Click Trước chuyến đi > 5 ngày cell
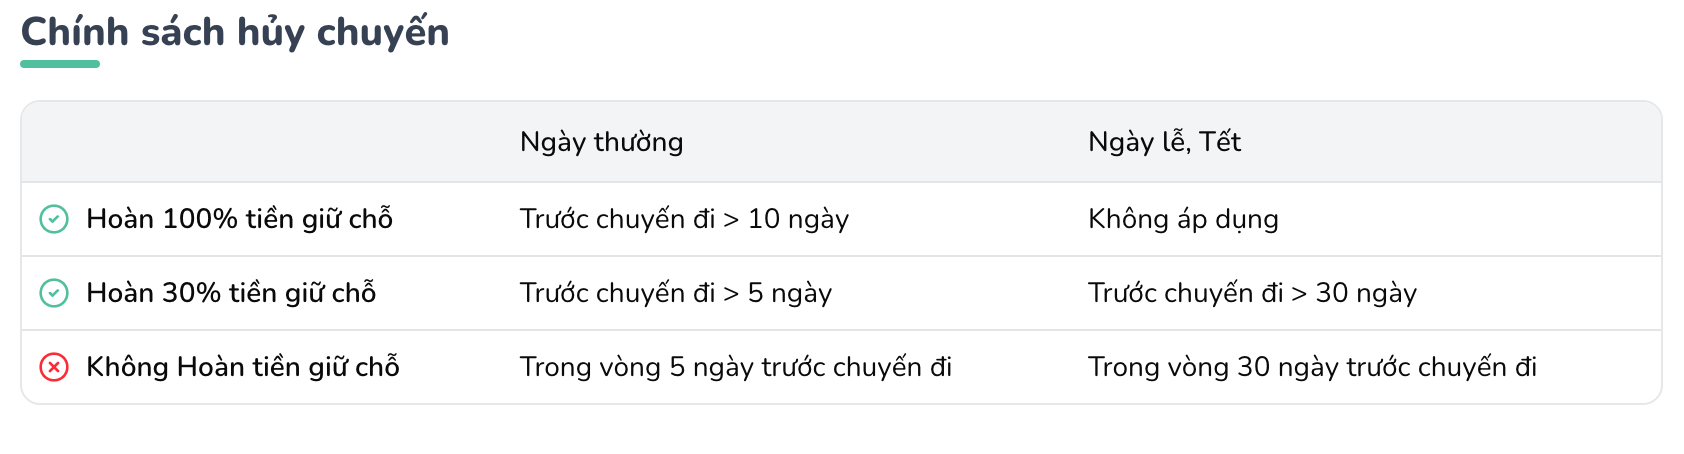1684x454 pixels. tap(676, 293)
